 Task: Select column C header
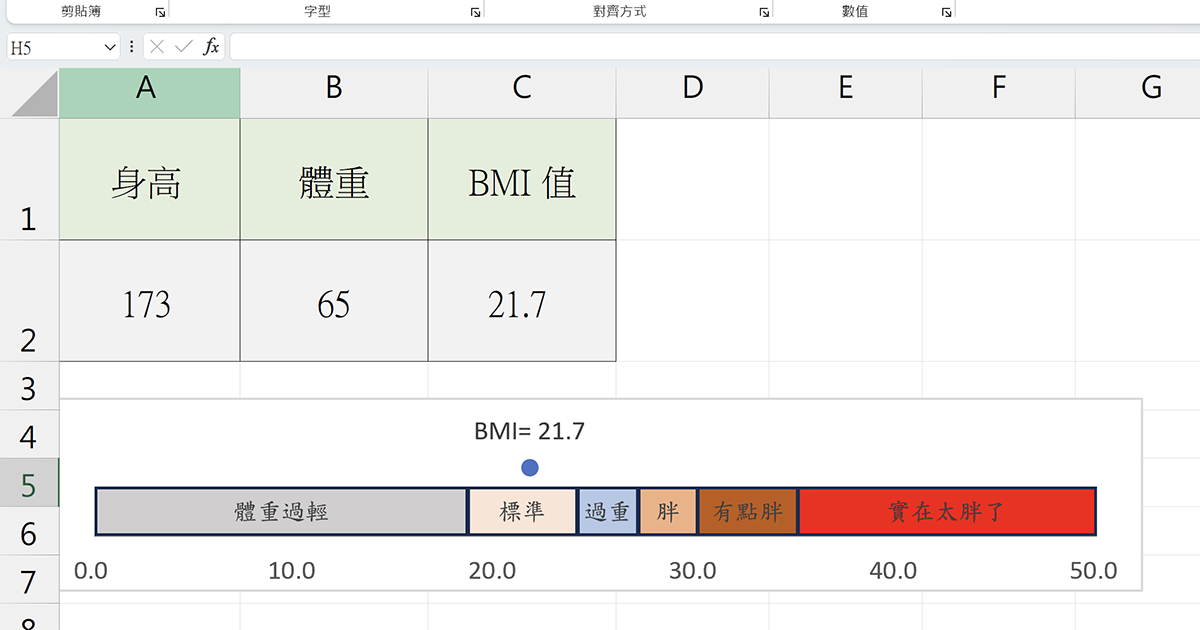click(521, 88)
